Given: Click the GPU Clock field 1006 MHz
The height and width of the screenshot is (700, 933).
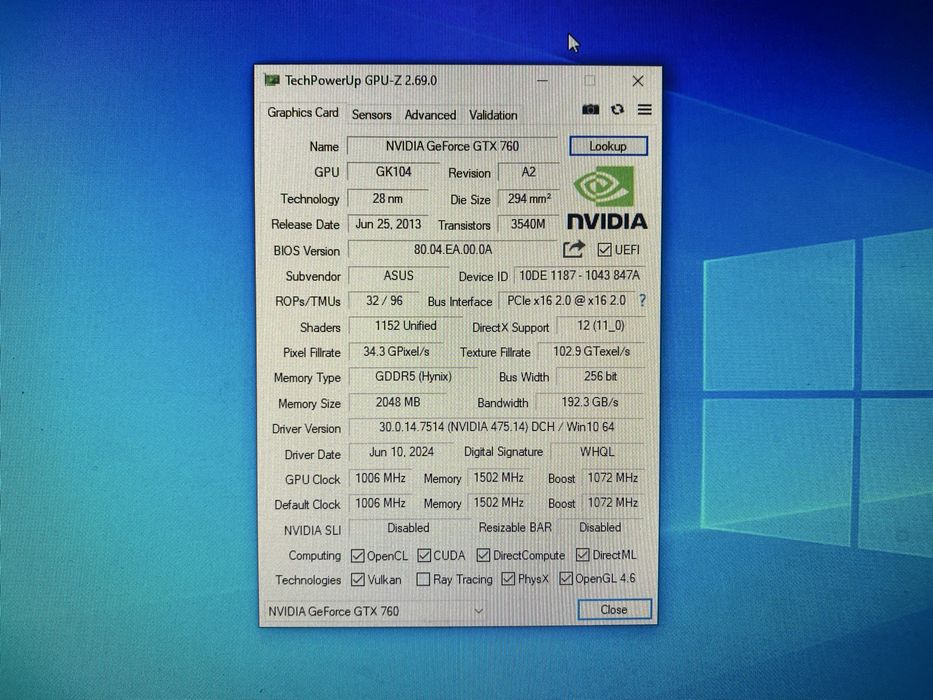Looking at the screenshot, I should pos(380,479).
